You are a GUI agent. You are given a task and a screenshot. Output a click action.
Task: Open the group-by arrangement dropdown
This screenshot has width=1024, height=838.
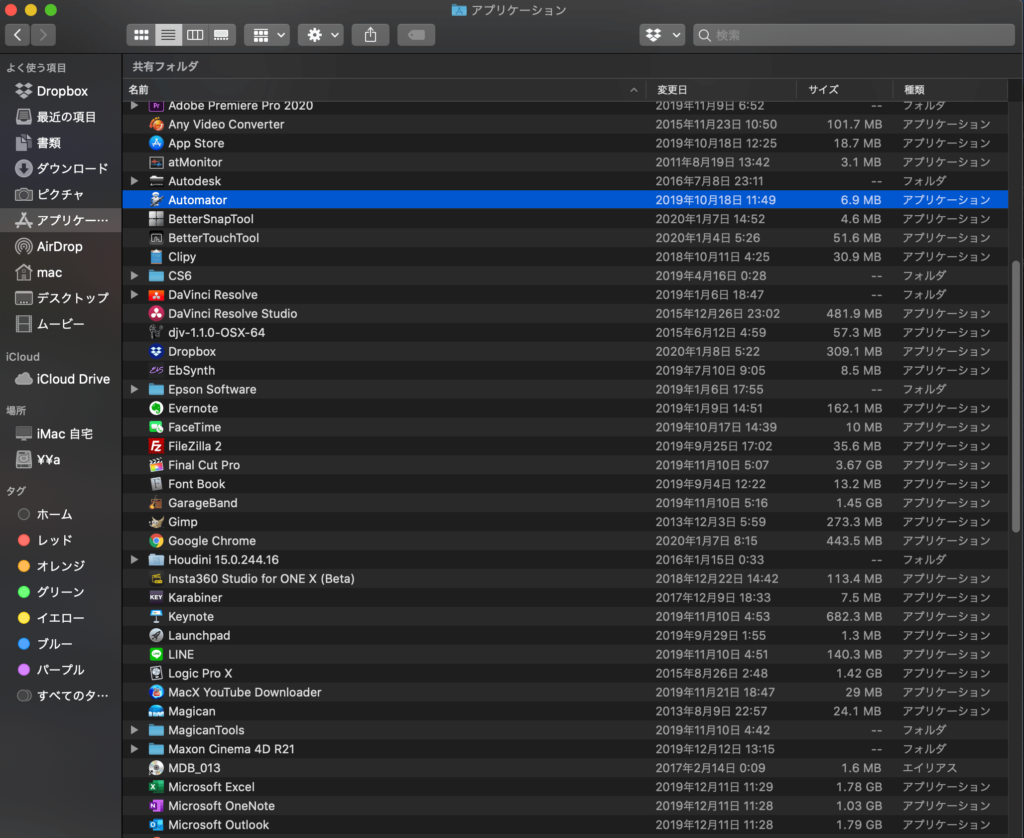tap(268, 35)
